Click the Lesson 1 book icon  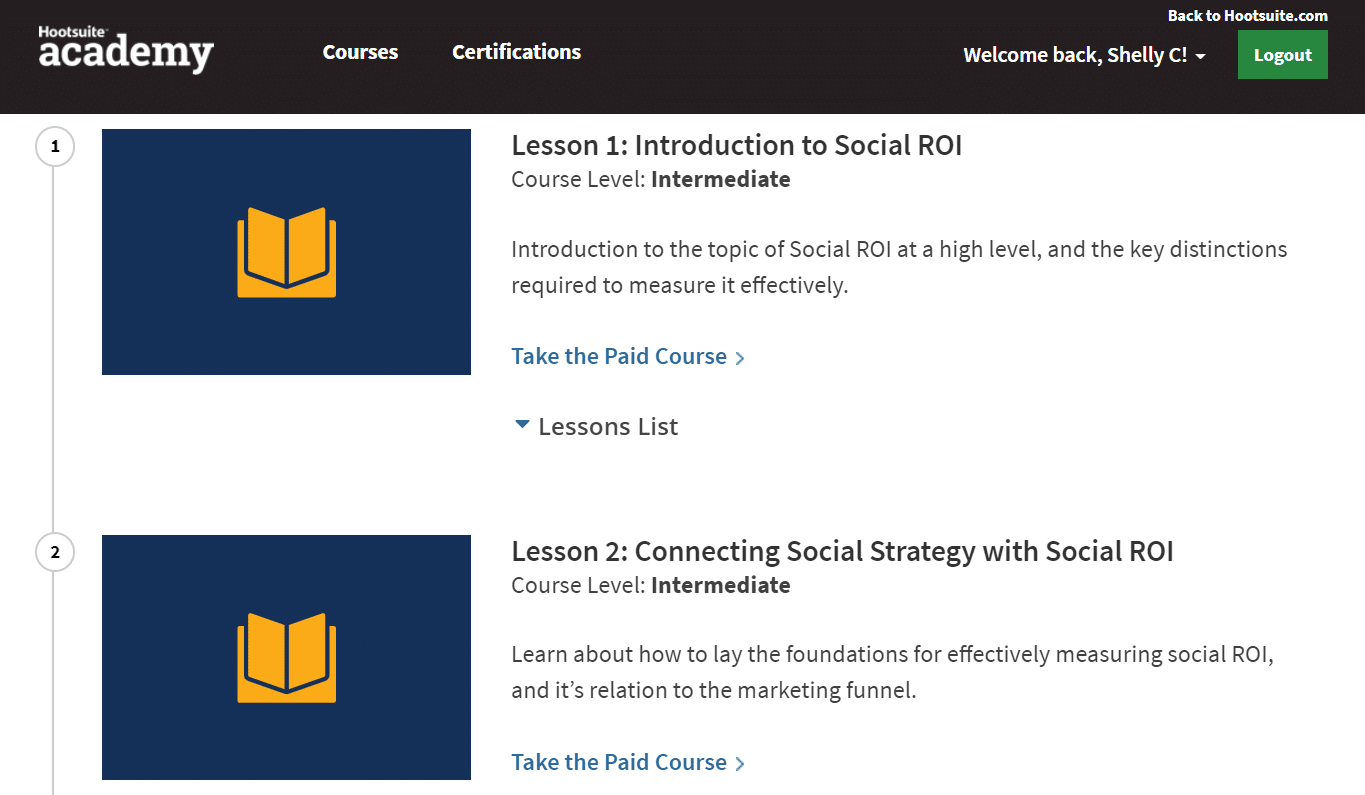(286, 252)
